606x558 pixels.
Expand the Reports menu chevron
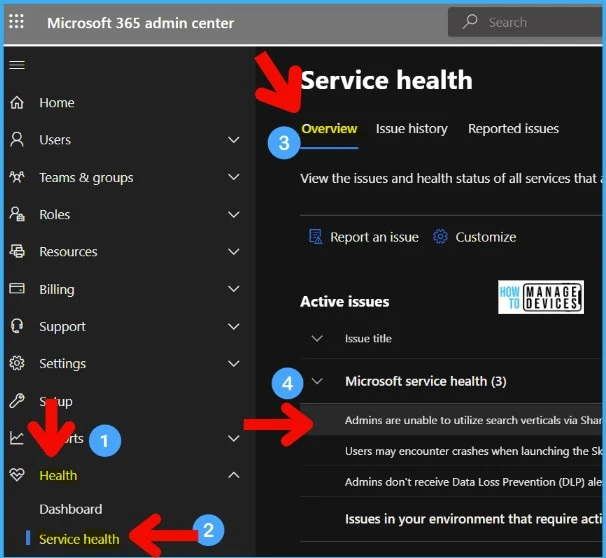[x=233, y=438]
